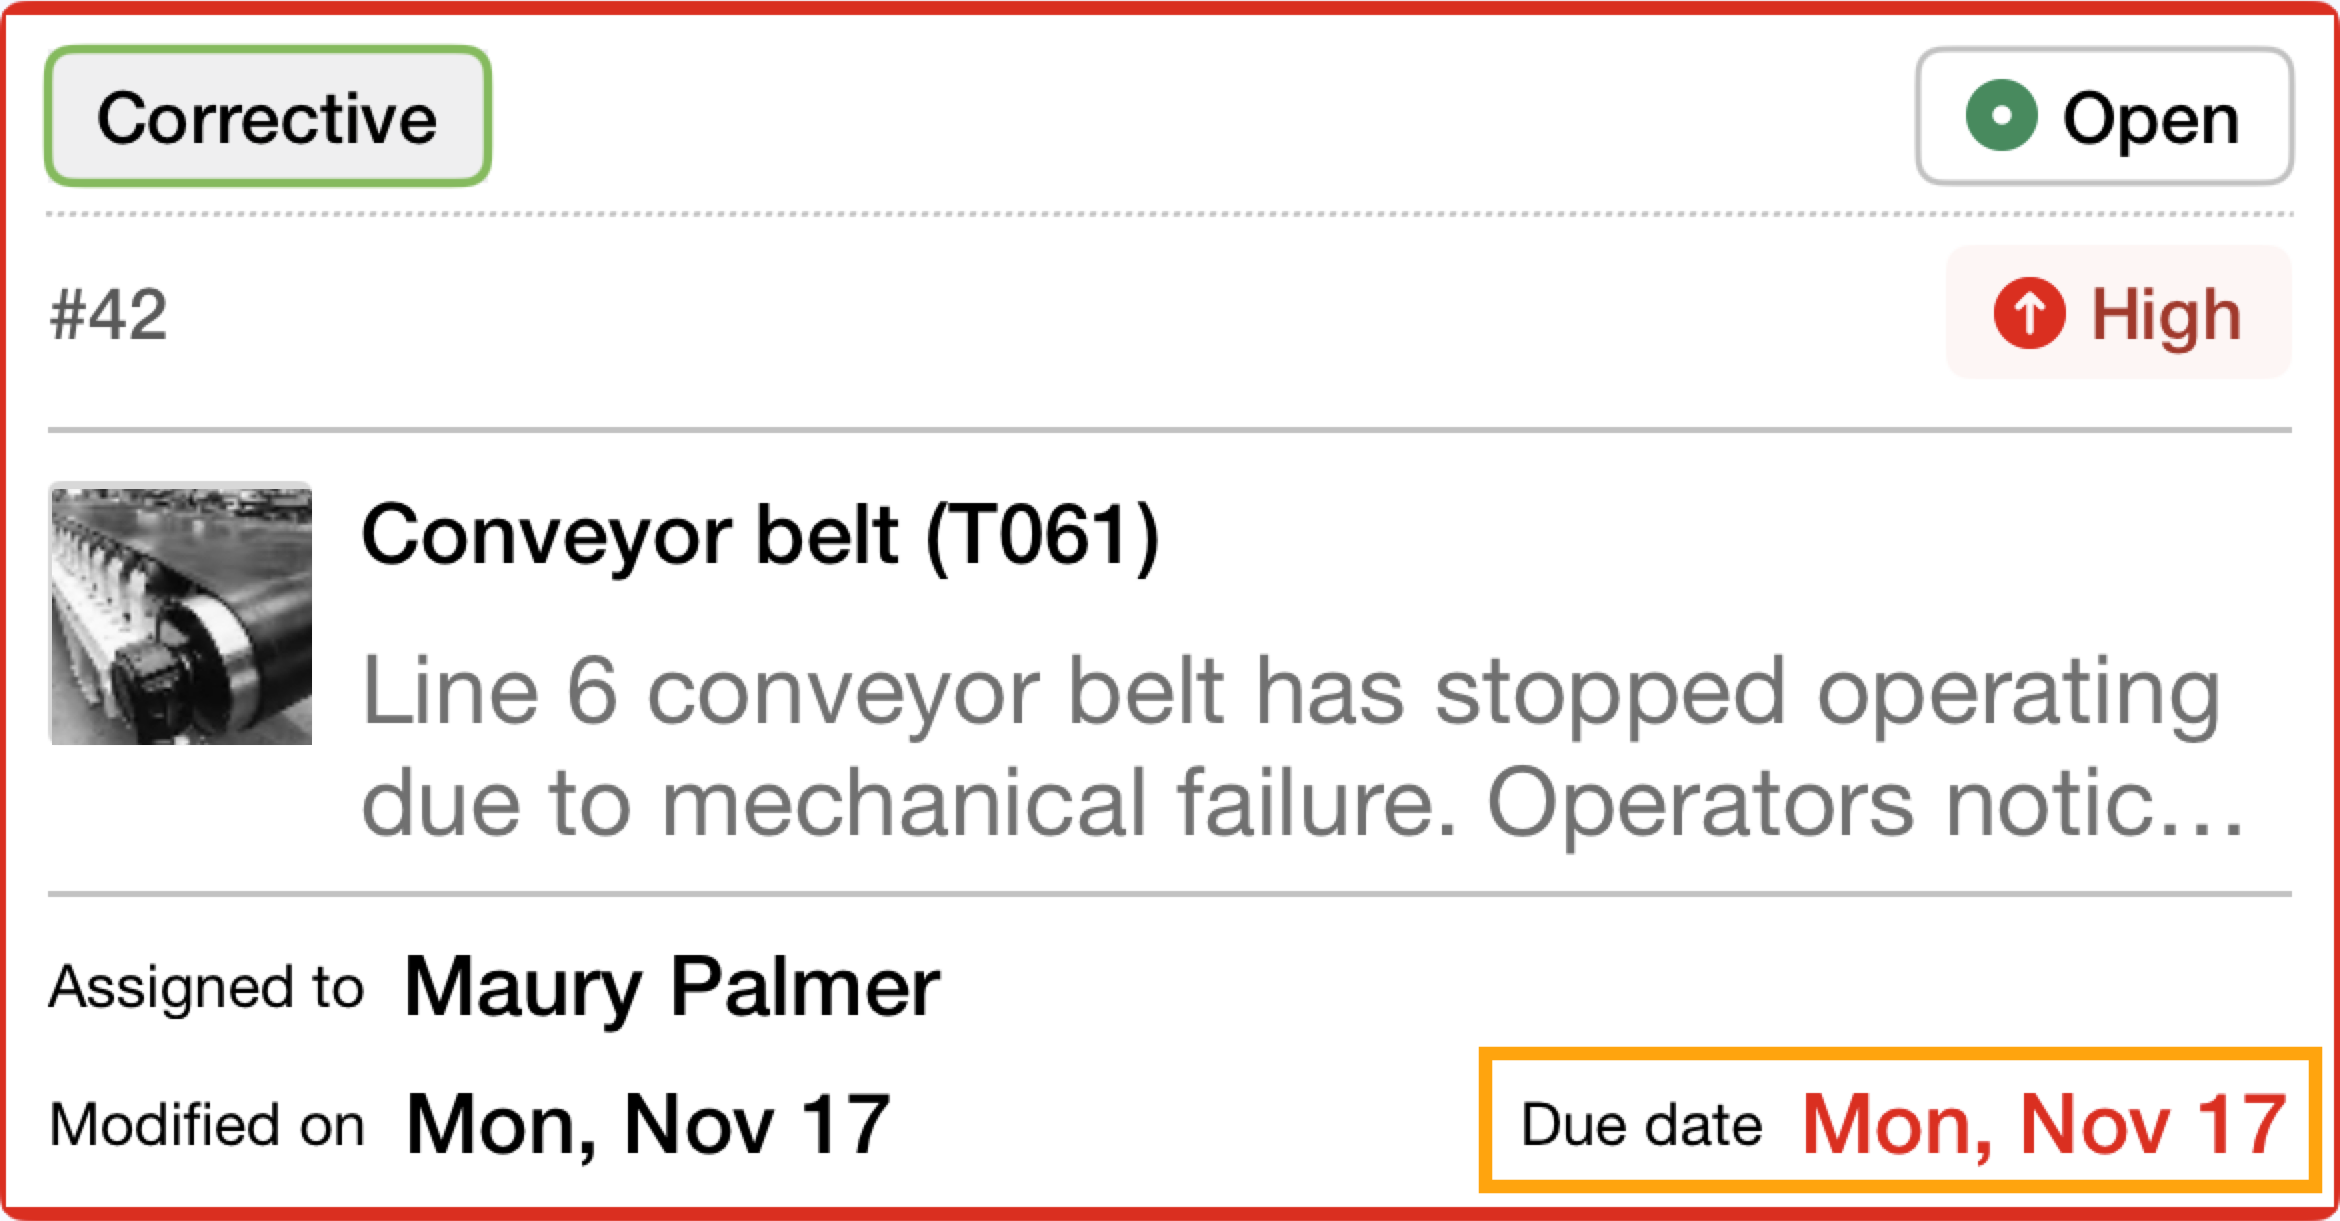Select work order number #42
2340x1221 pixels.
[x=109, y=315]
